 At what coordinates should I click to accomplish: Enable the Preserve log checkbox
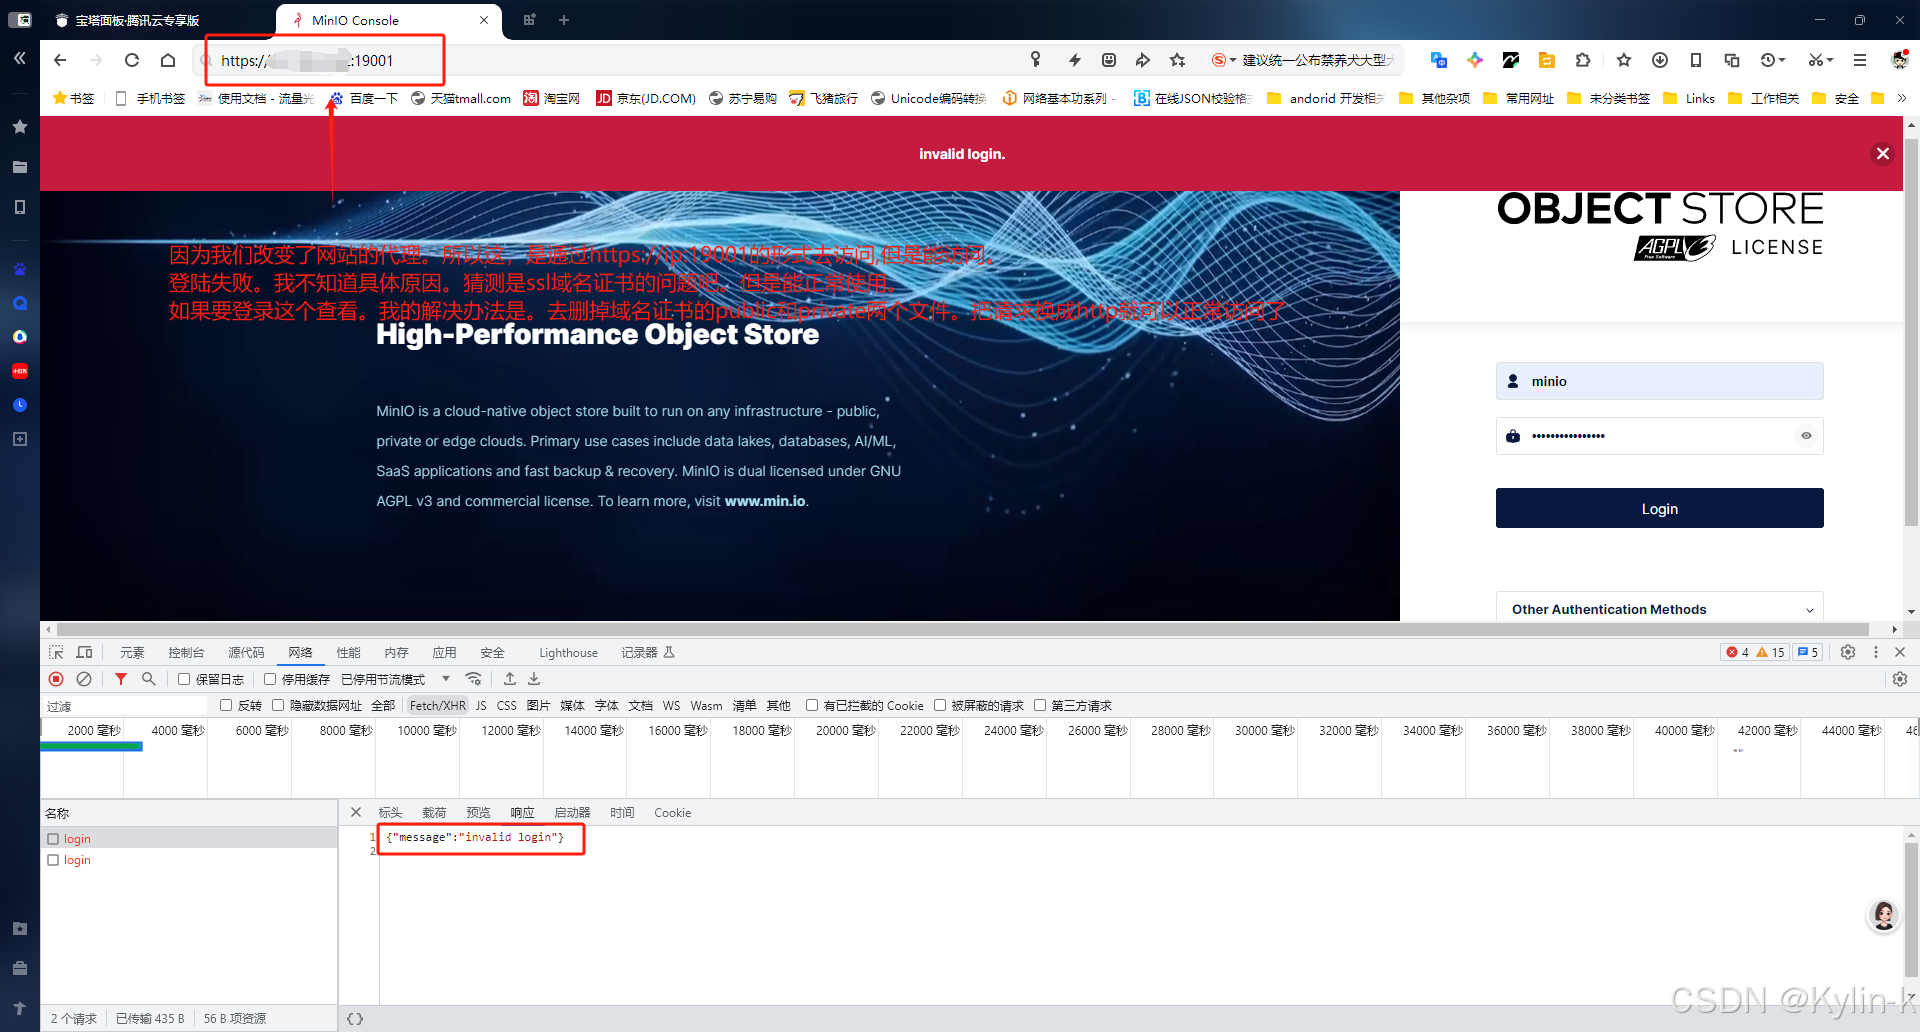tap(184, 679)
